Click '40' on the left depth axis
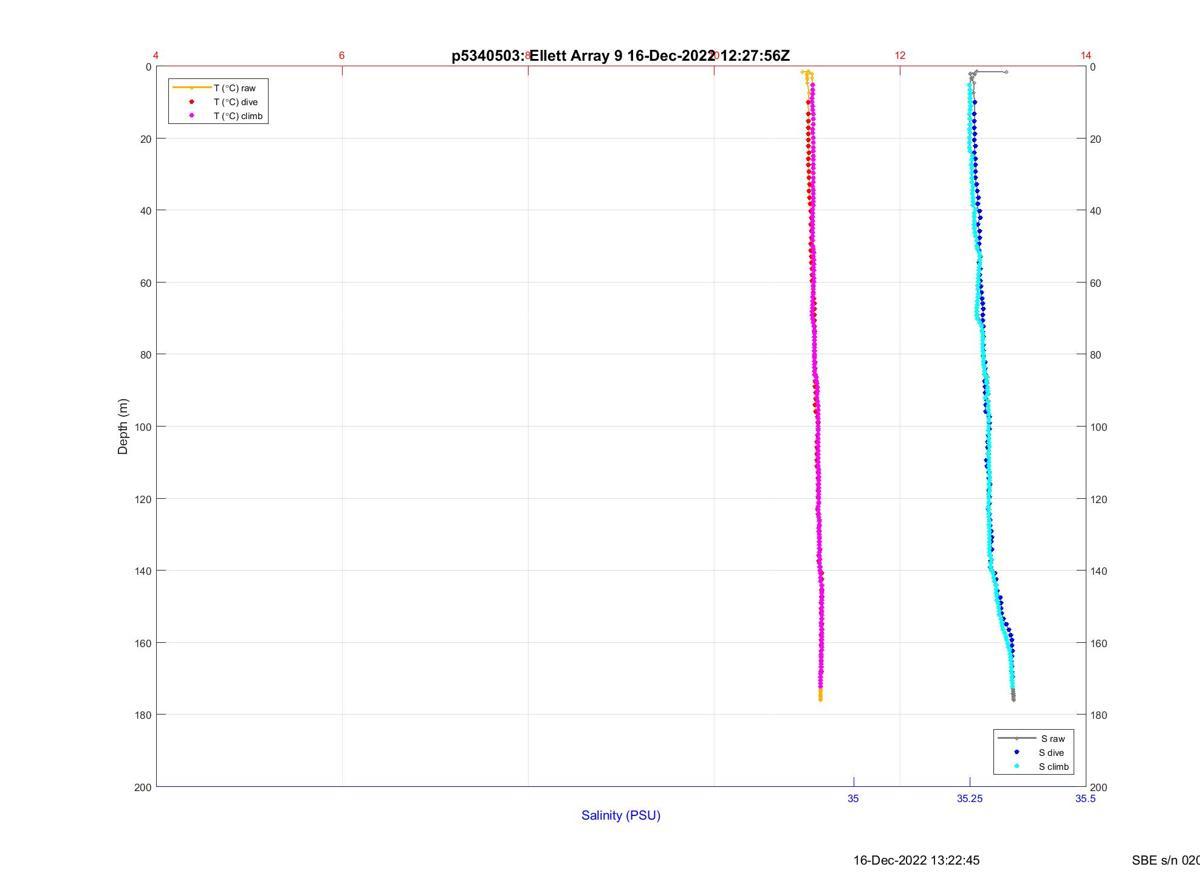The image size is (1200, 885). click(146, 211)
